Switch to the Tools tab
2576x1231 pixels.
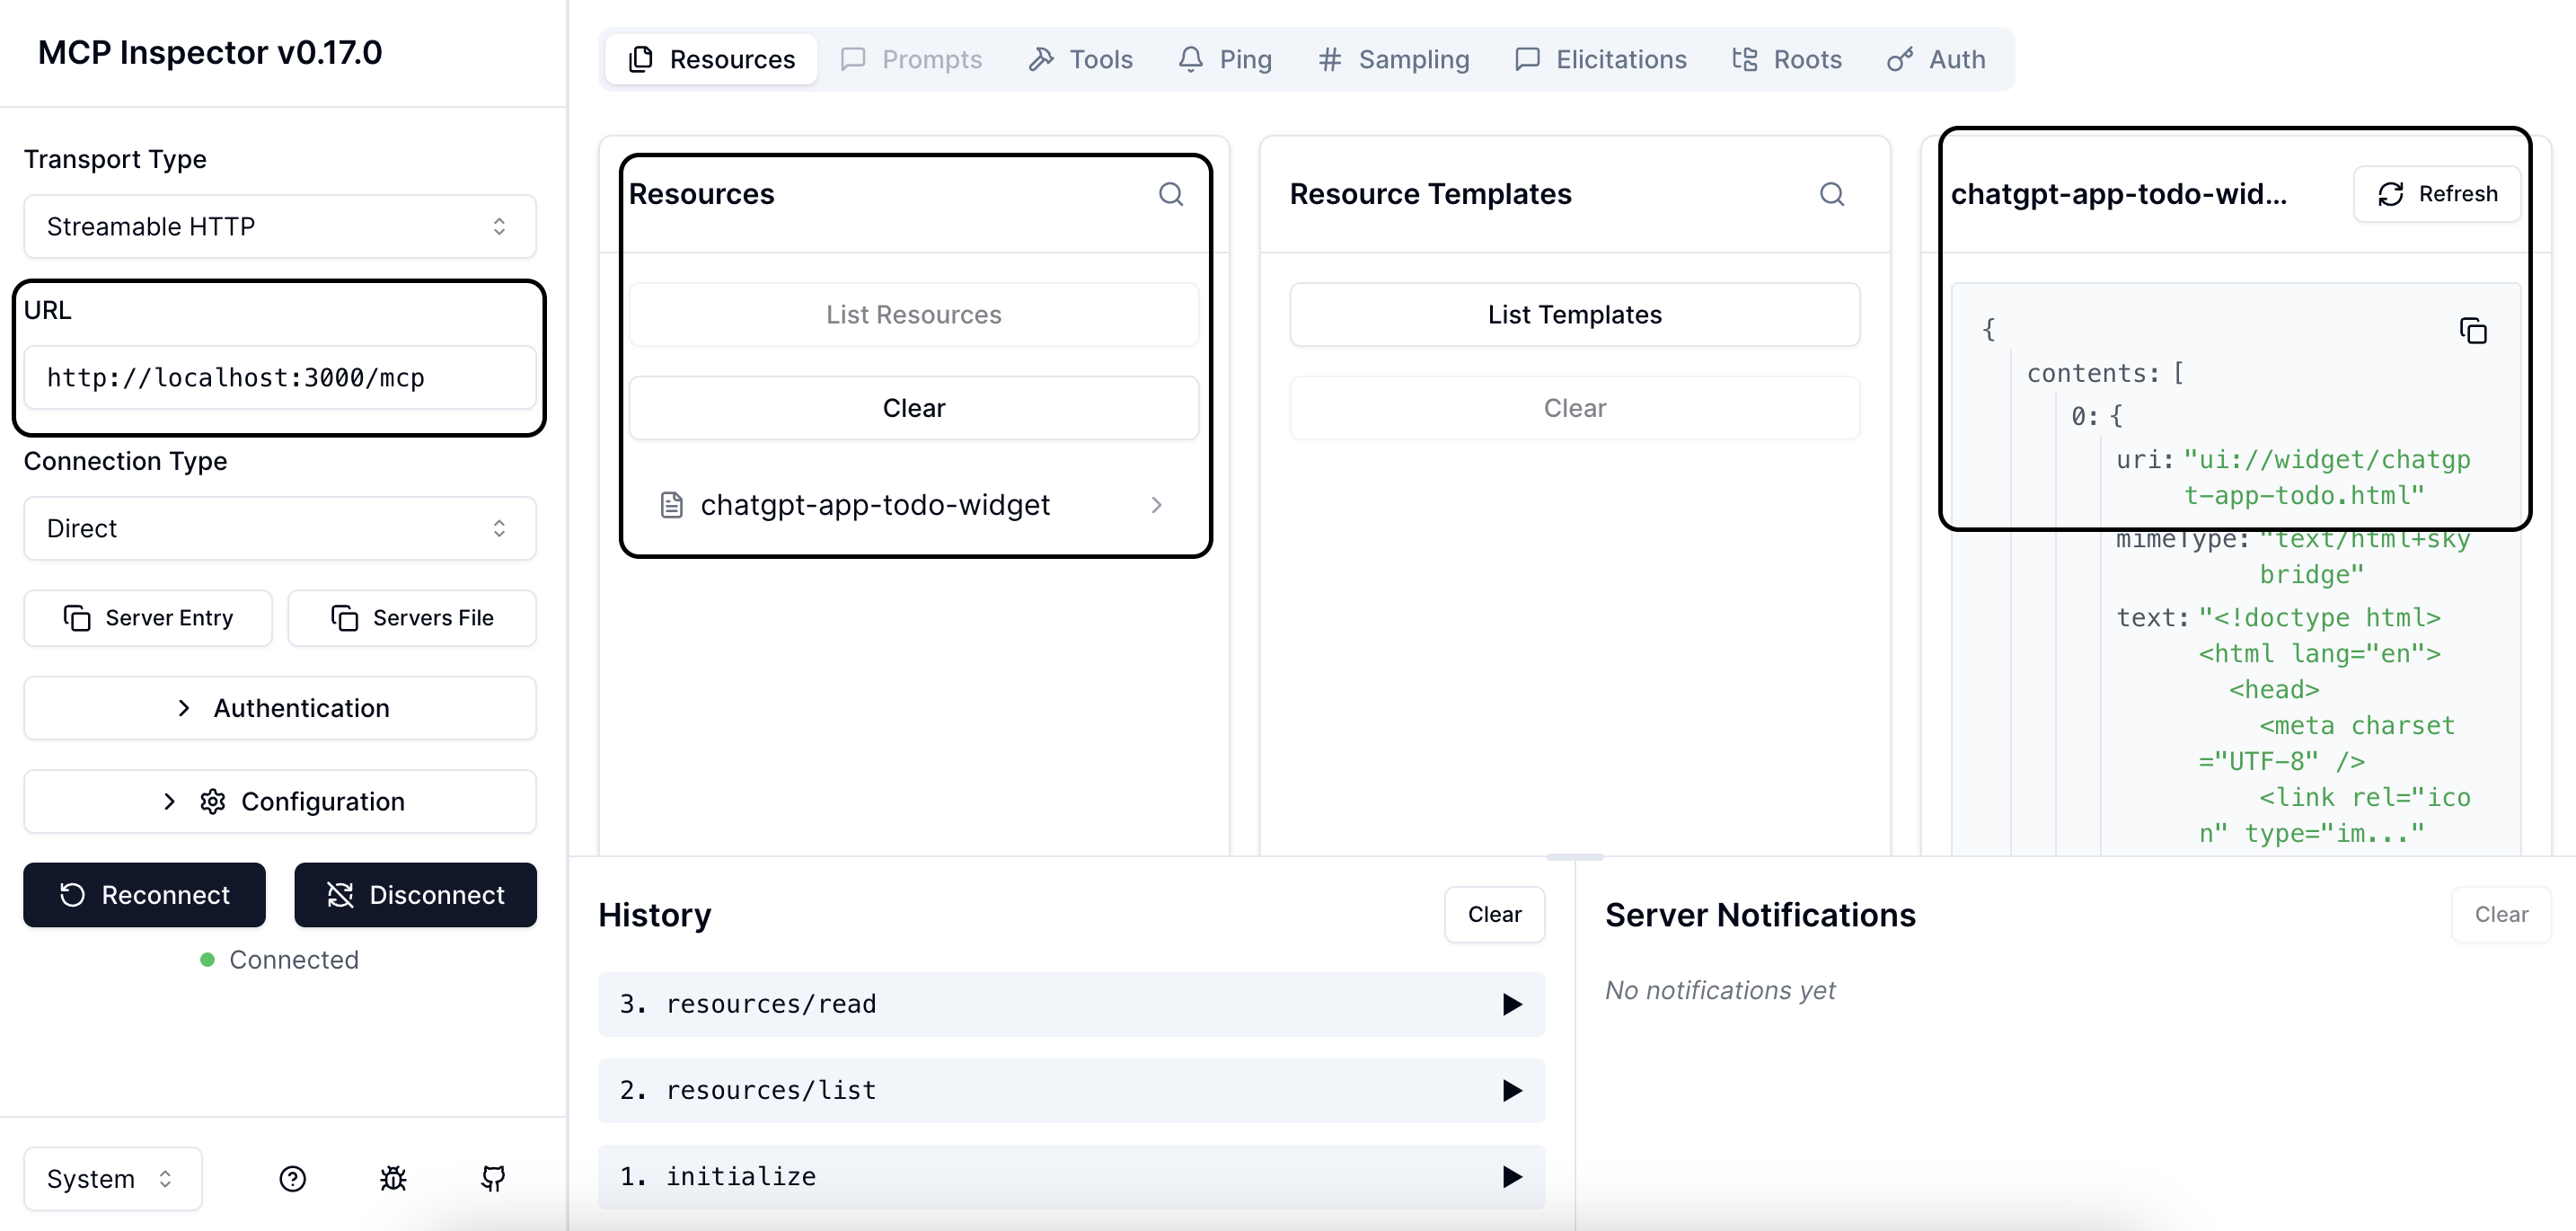[1081, 60]
